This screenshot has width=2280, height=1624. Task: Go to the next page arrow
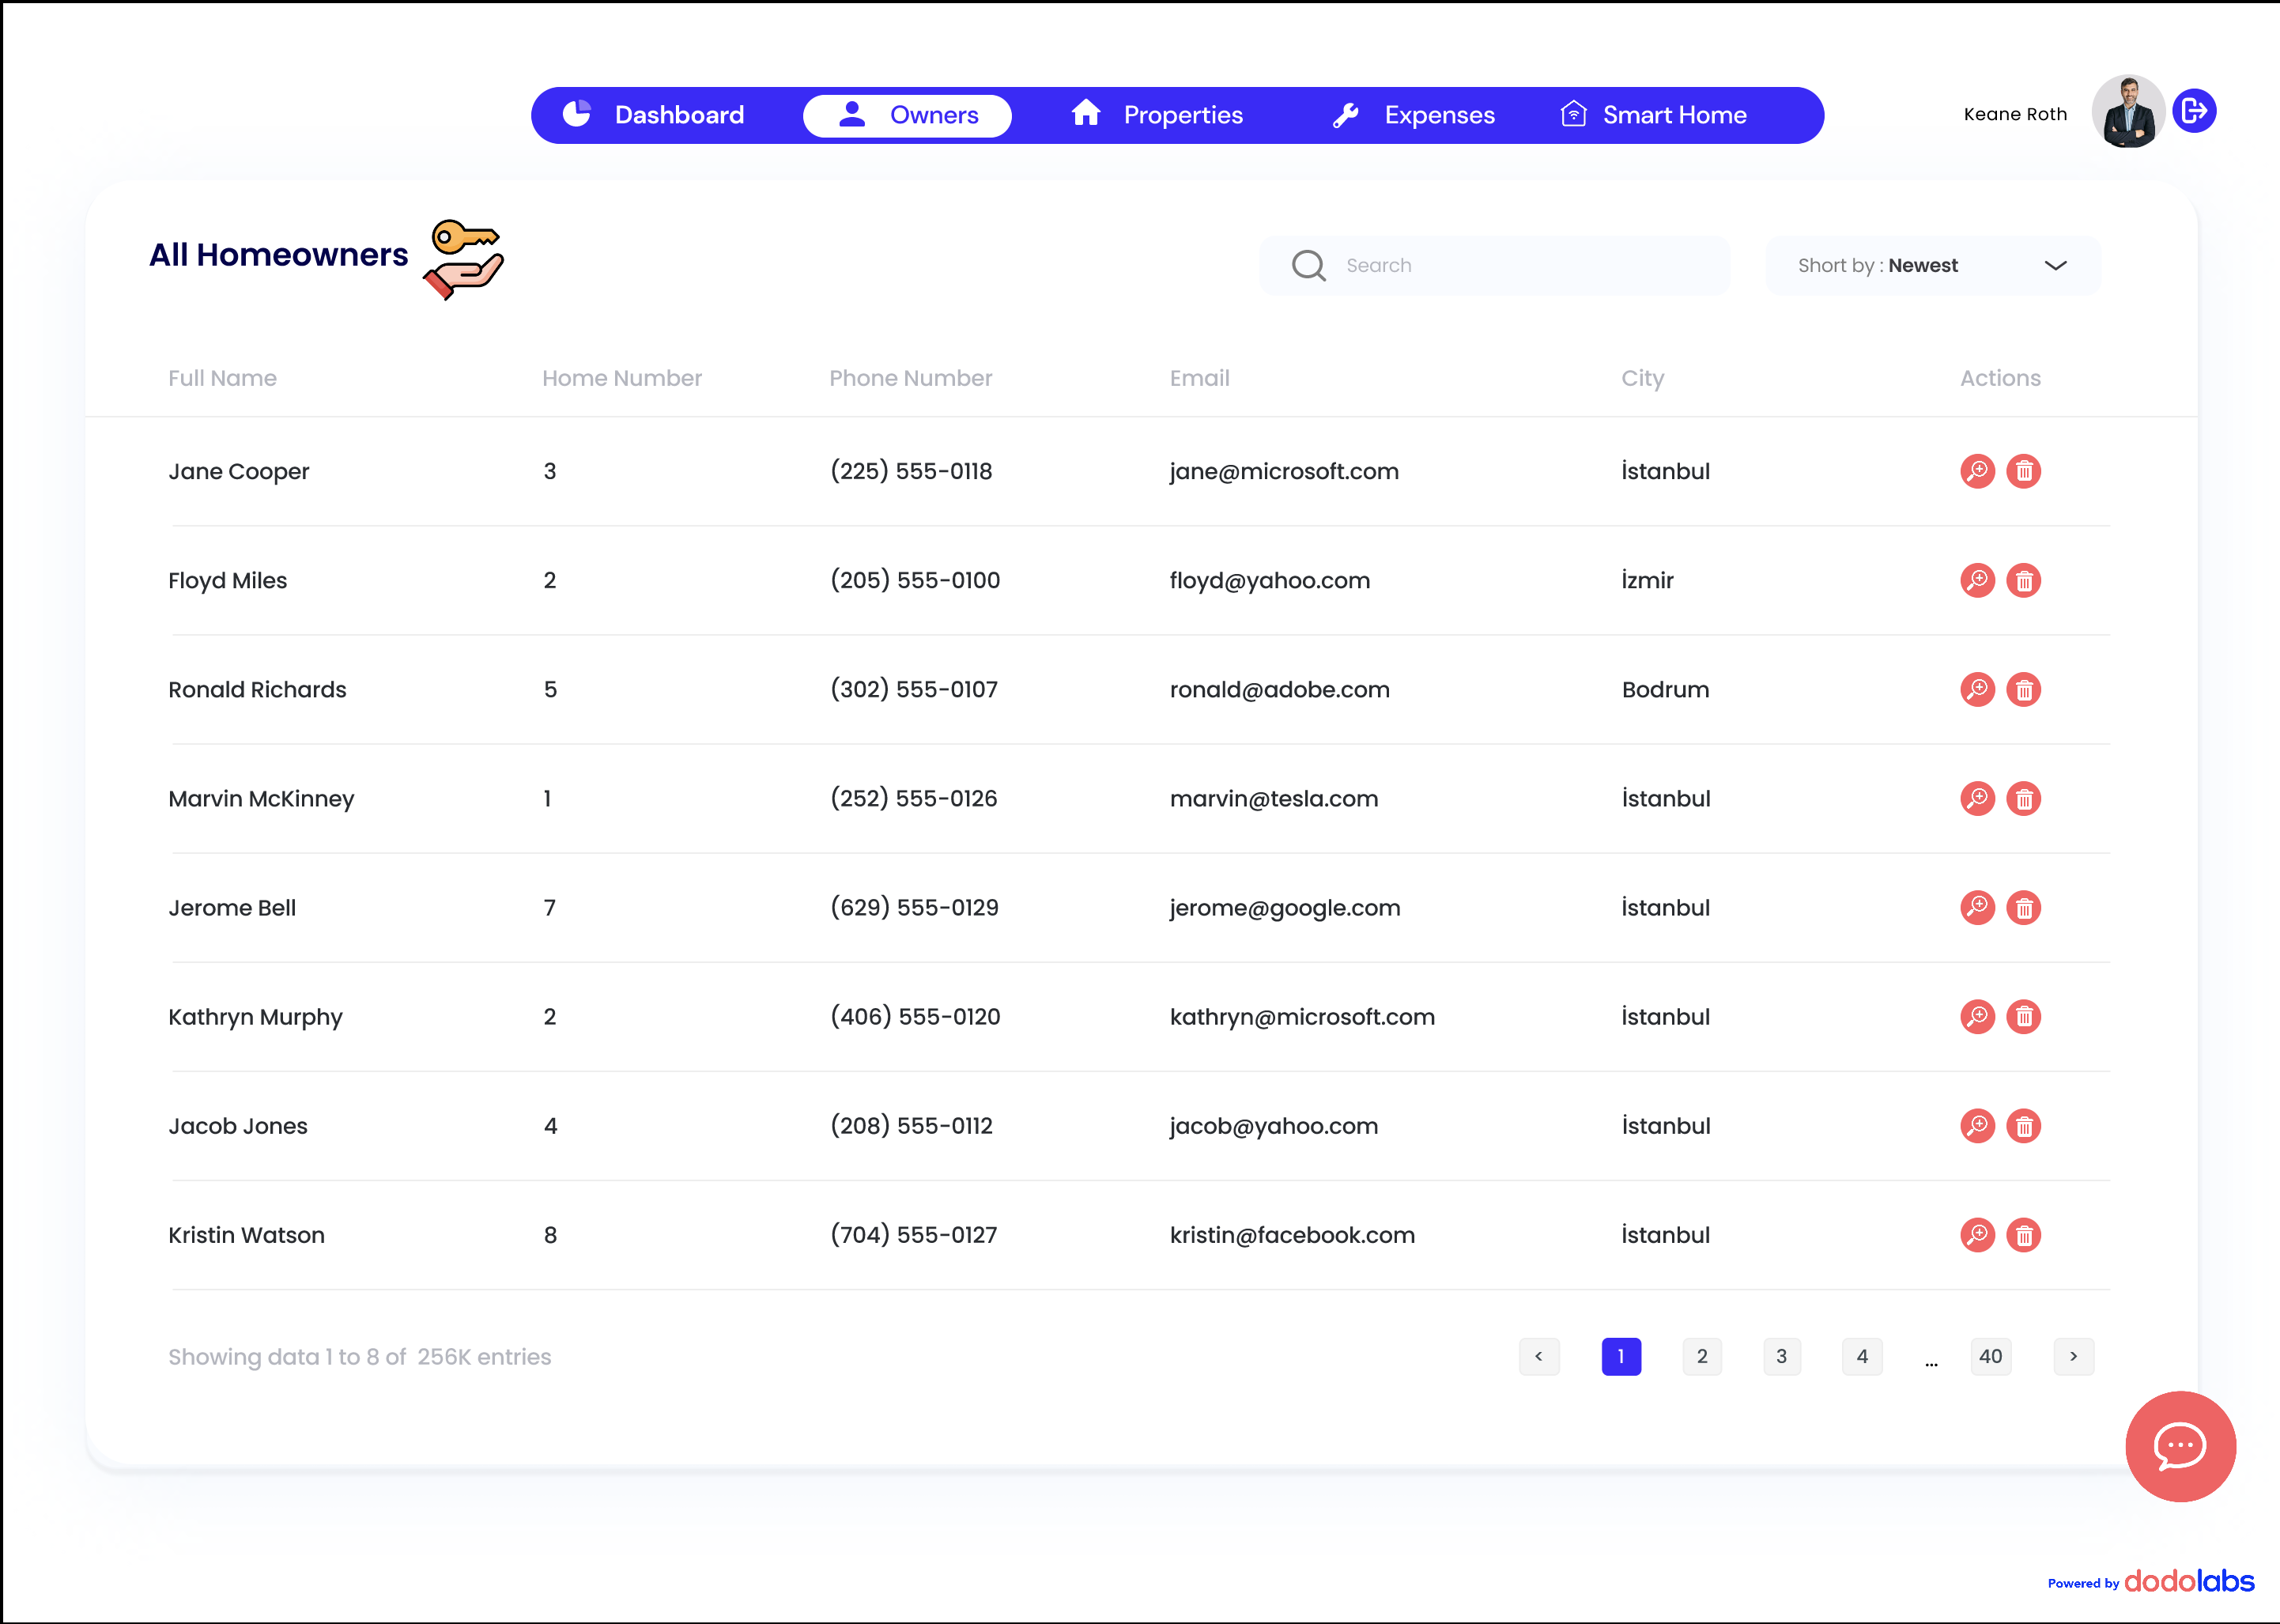[2073, 1356]
